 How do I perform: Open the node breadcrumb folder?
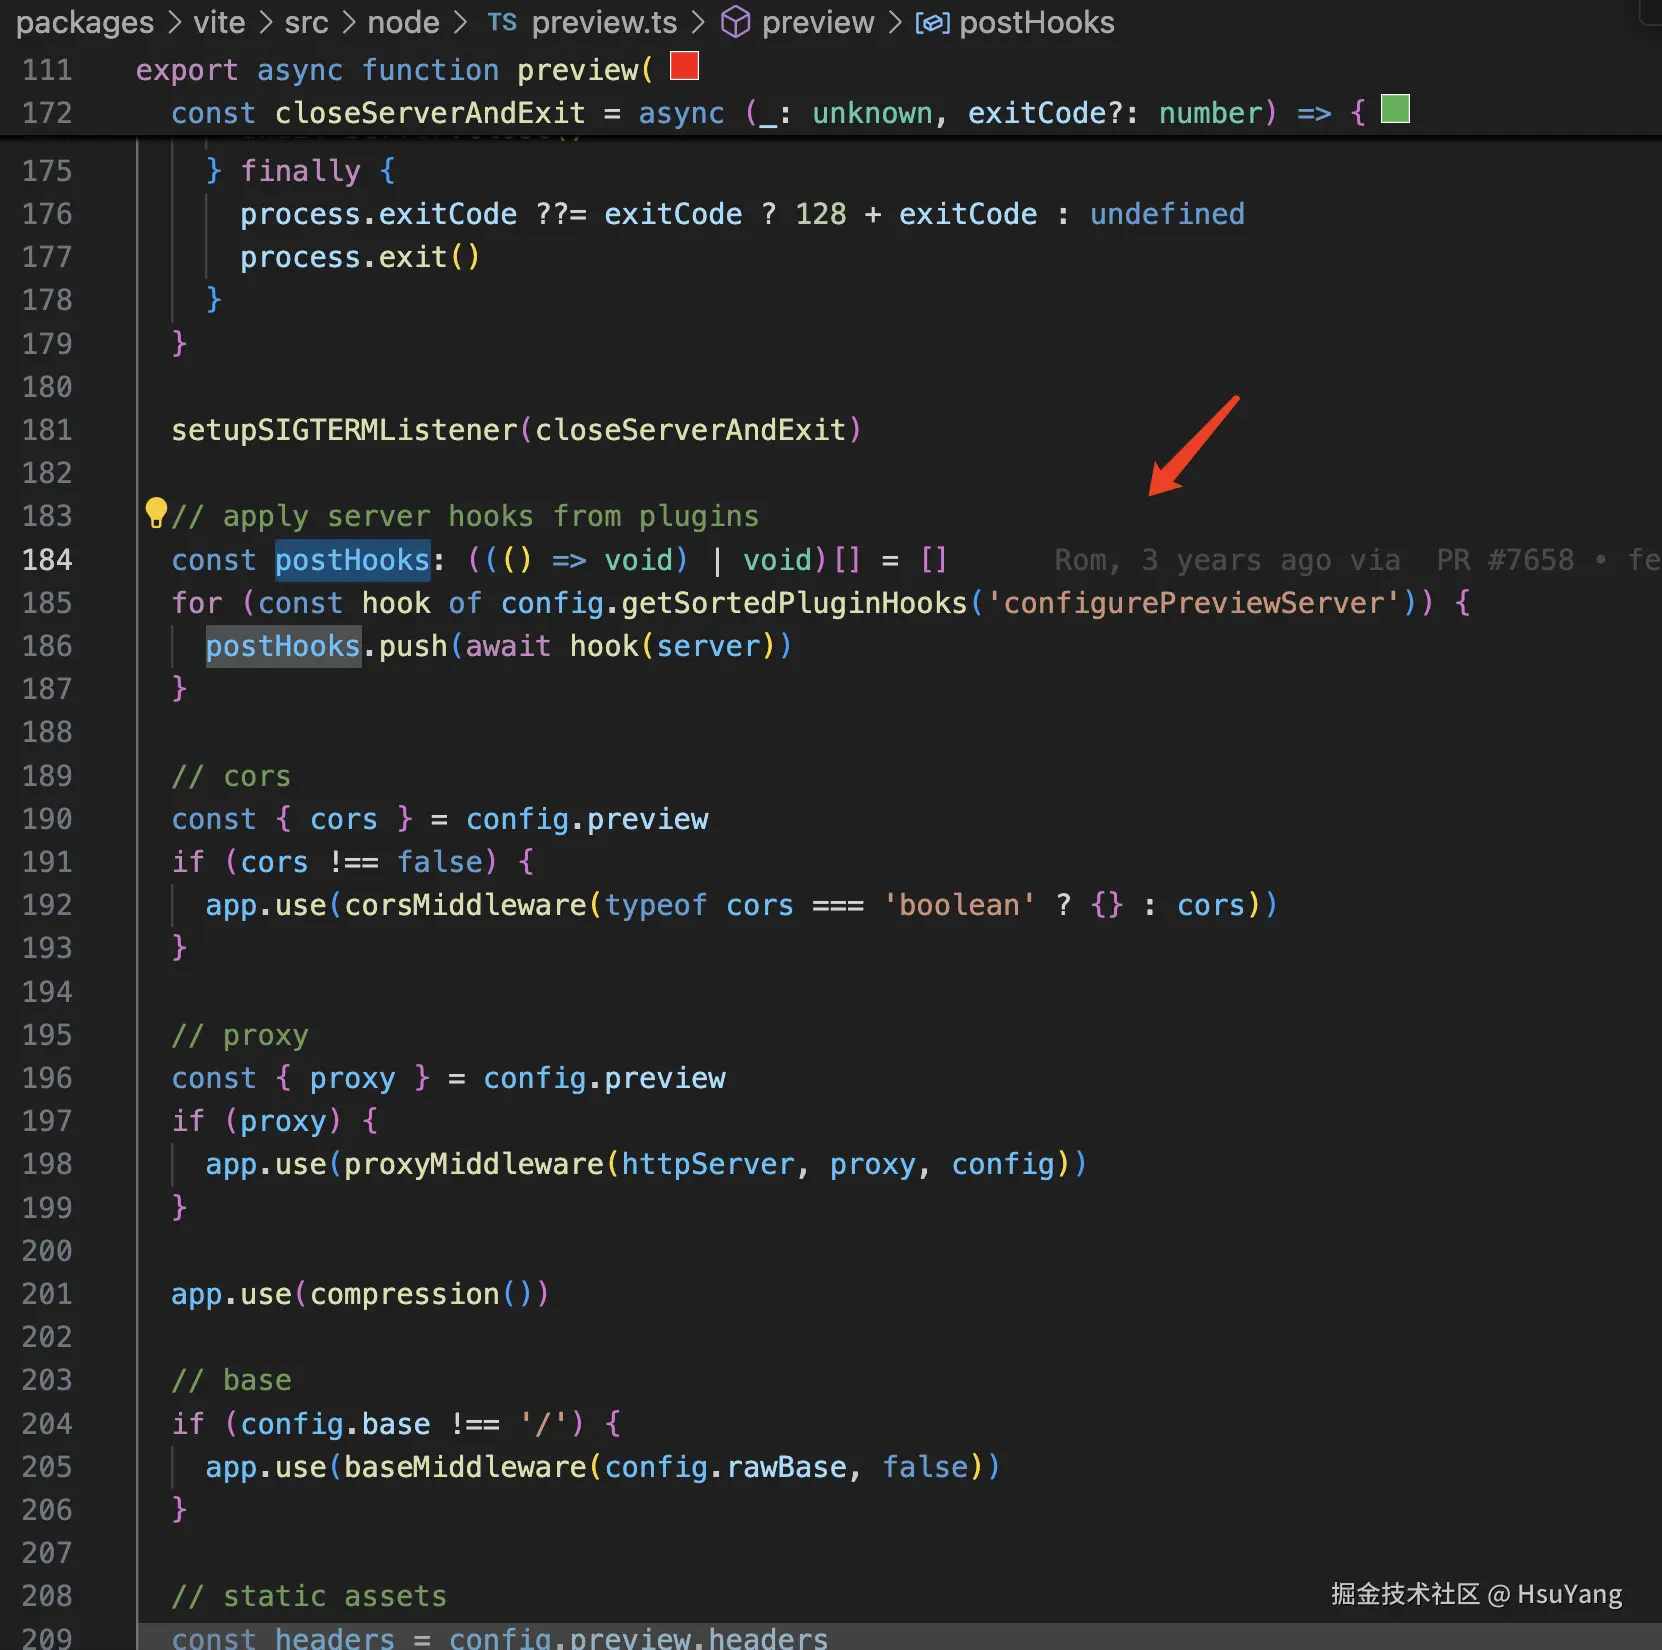403,22
